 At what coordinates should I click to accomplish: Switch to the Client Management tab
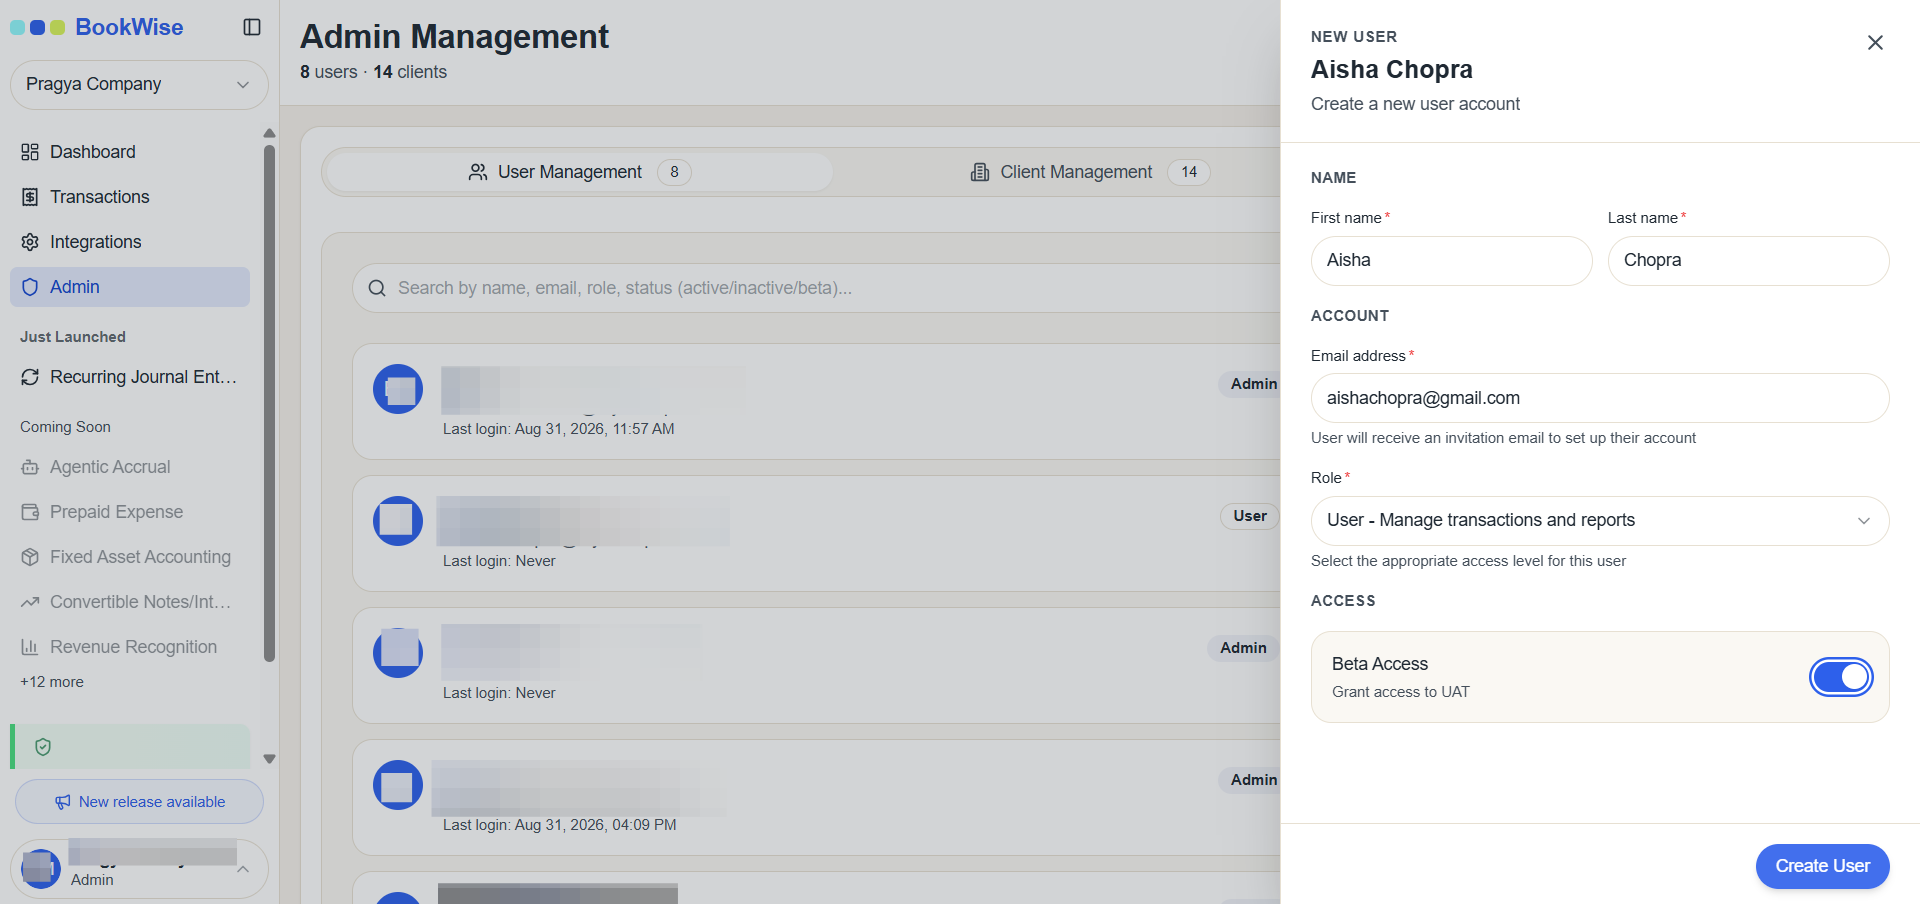pos(1090,172)
